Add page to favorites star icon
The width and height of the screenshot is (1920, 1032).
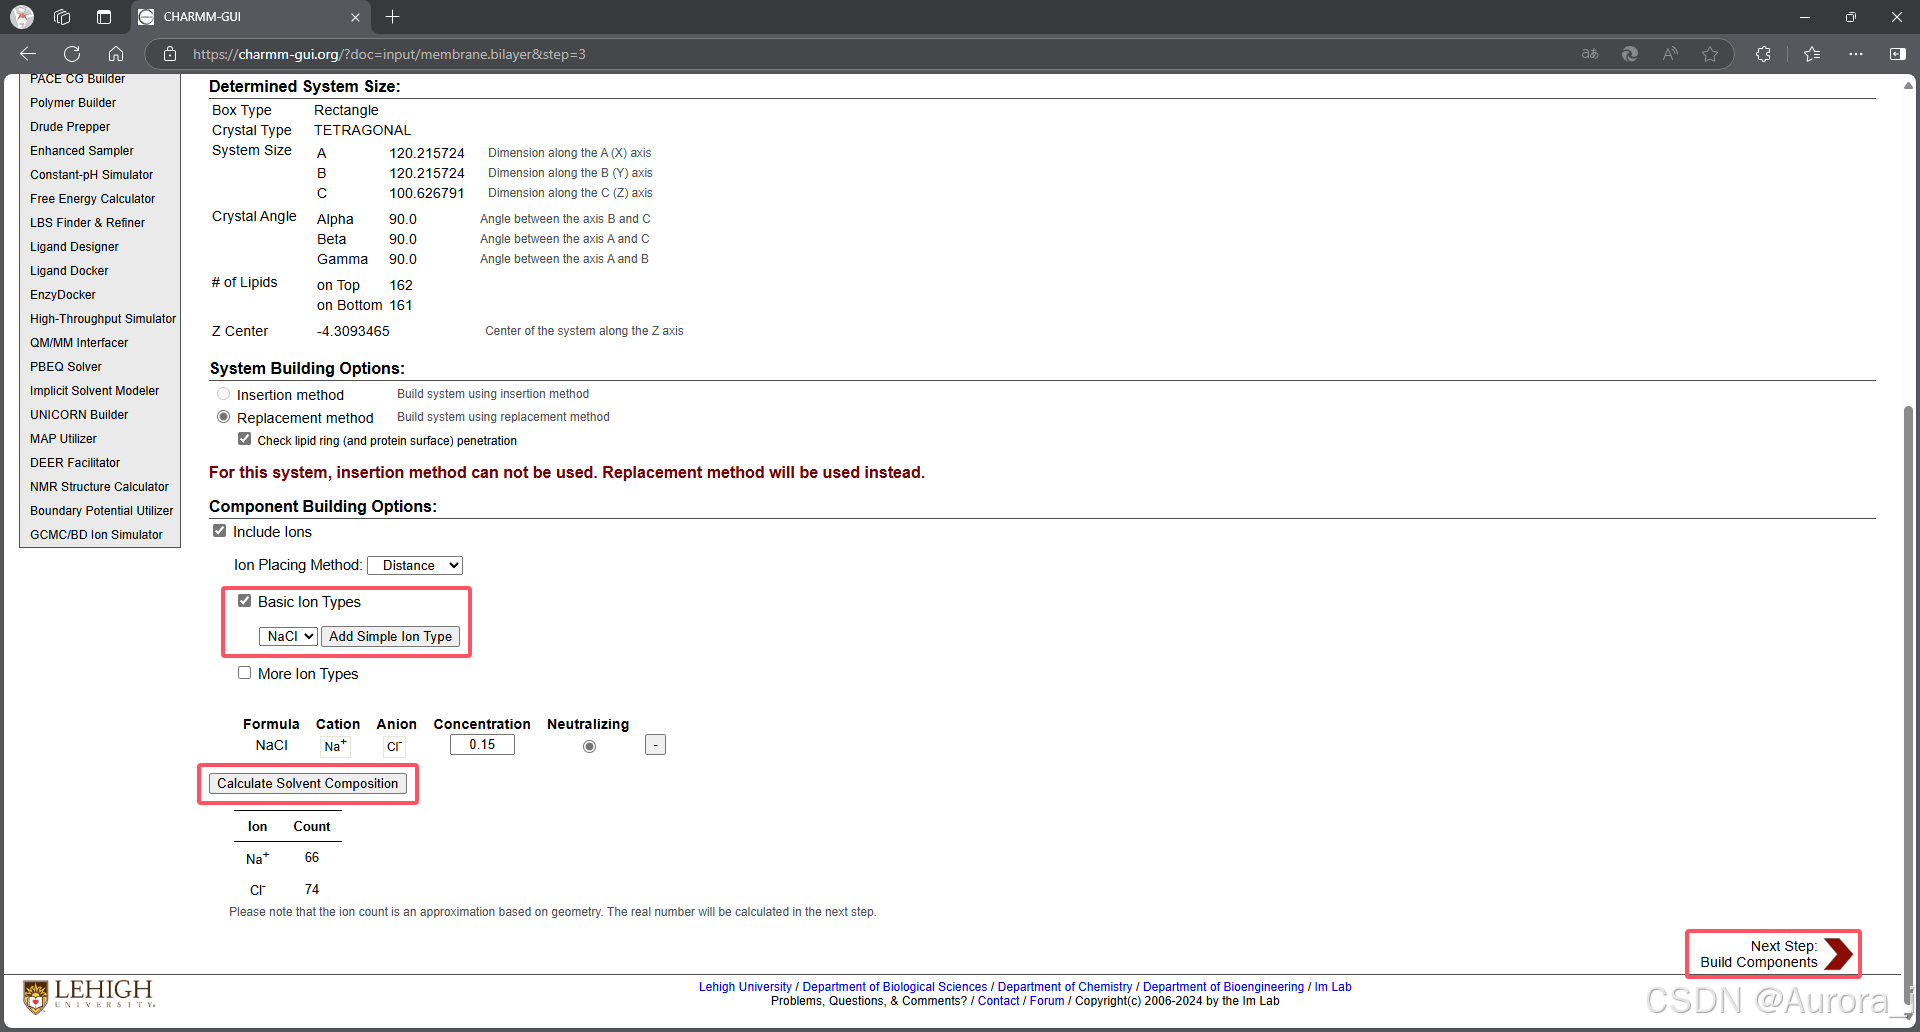1710,54
